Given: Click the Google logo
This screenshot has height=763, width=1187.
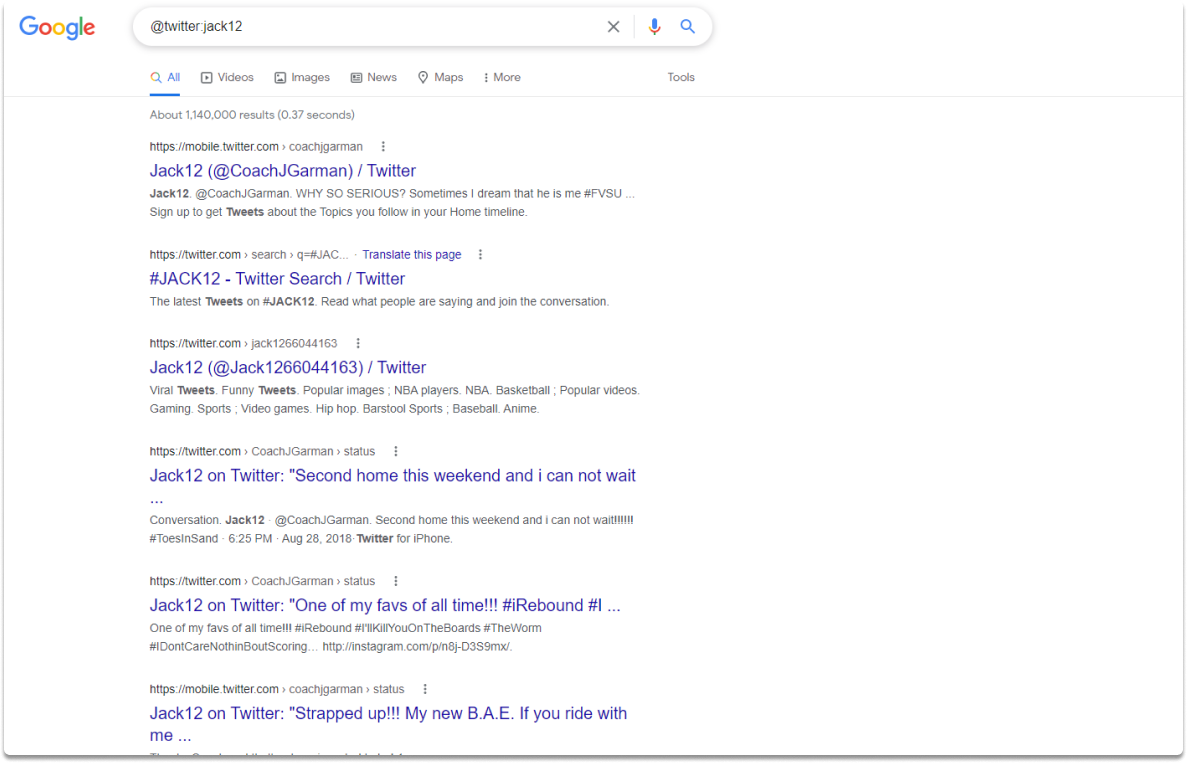Looking at the screenshot, I should click(58, 27).
